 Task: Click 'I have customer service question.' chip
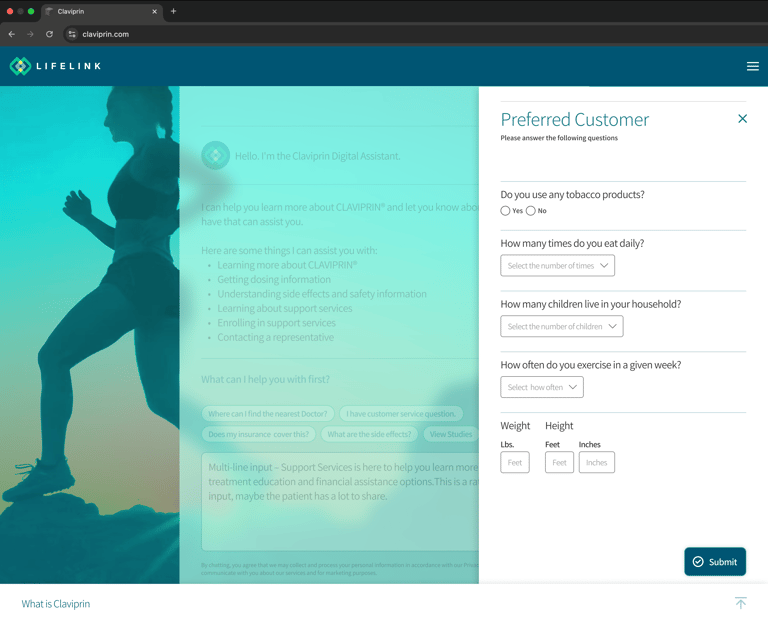tap(401, 414)
